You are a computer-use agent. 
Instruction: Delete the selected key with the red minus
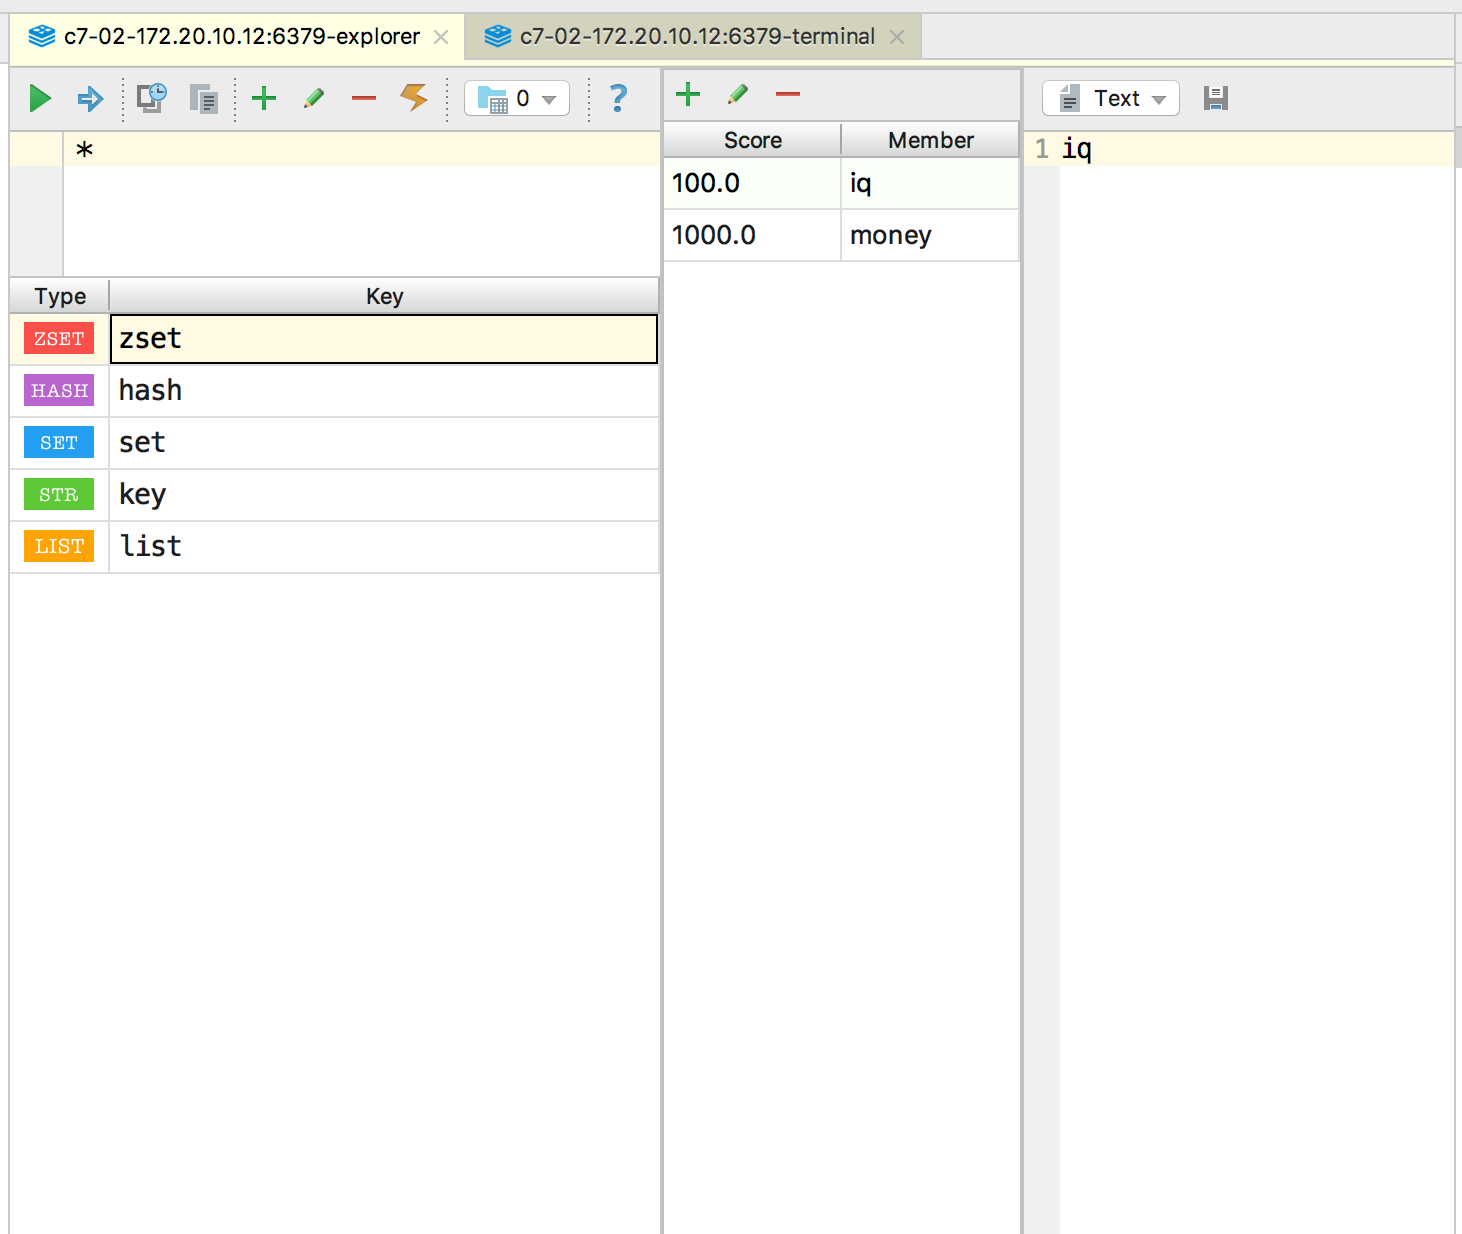pos(364,98)
